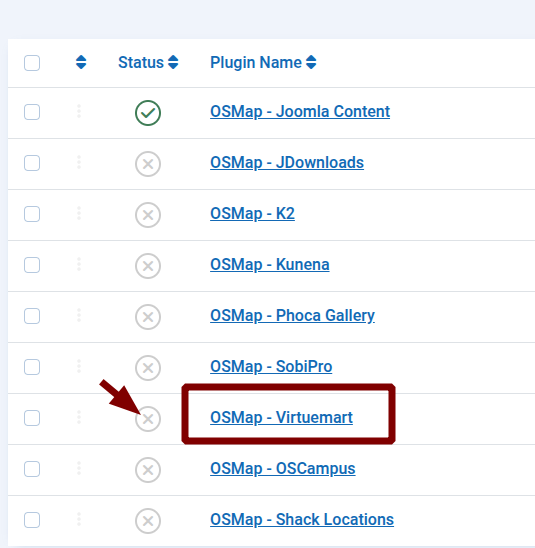Click drag handle of Phoca Gallery row
This screenshot has height=548, width=535.
(x=79, y=315)
